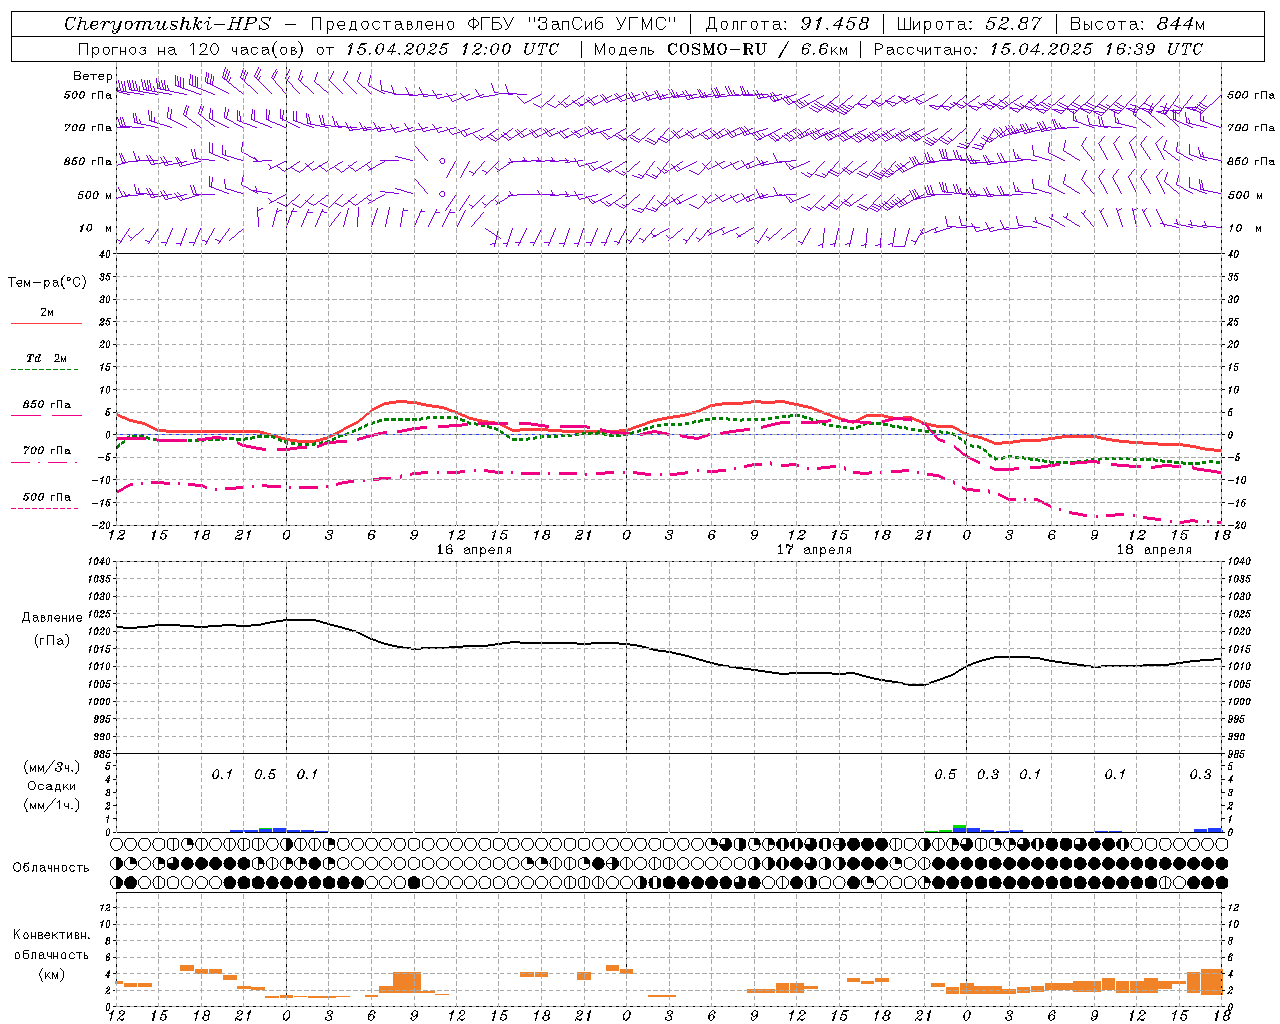Image resolution: width=1280 pixels, height=1024 pixels.
Task: Click the '17 апреля' date label
Action: click(814, 550)
